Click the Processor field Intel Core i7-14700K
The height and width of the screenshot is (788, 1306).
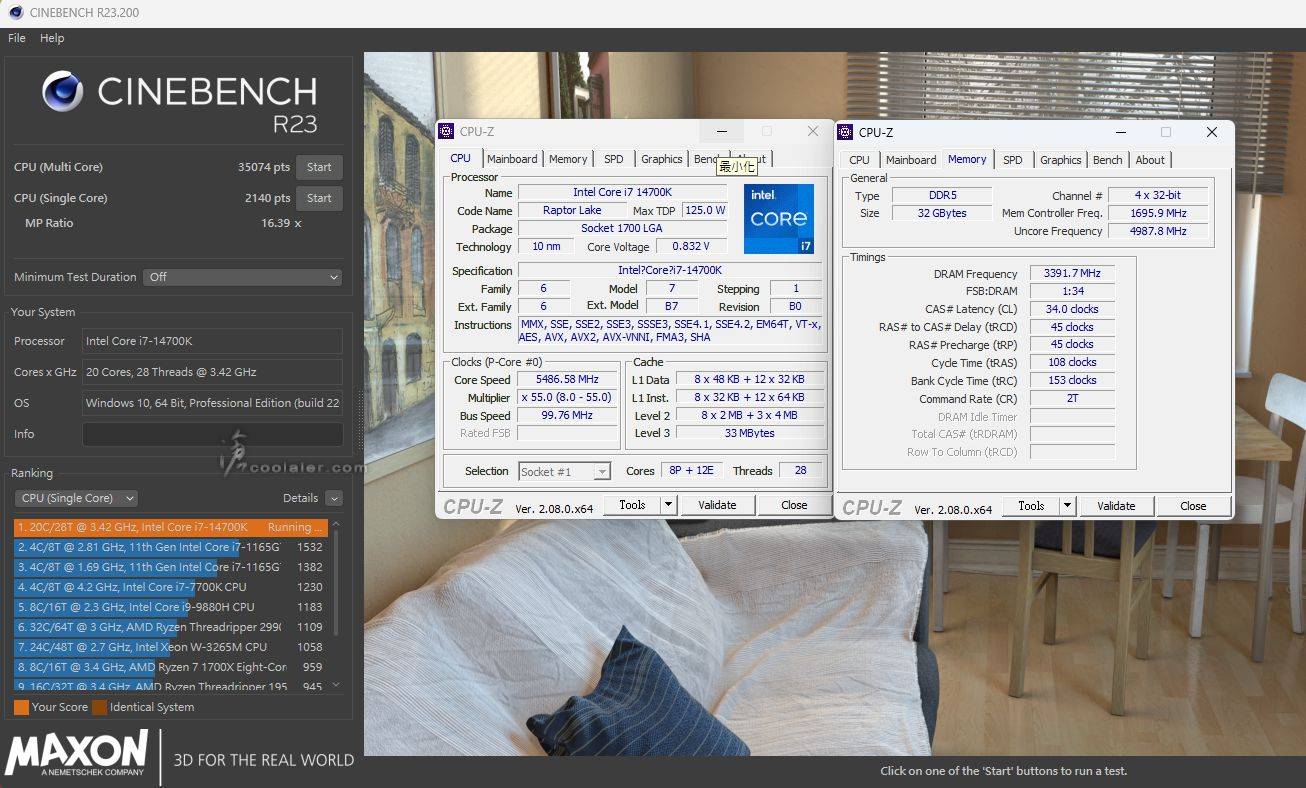(x=212, y=341)
